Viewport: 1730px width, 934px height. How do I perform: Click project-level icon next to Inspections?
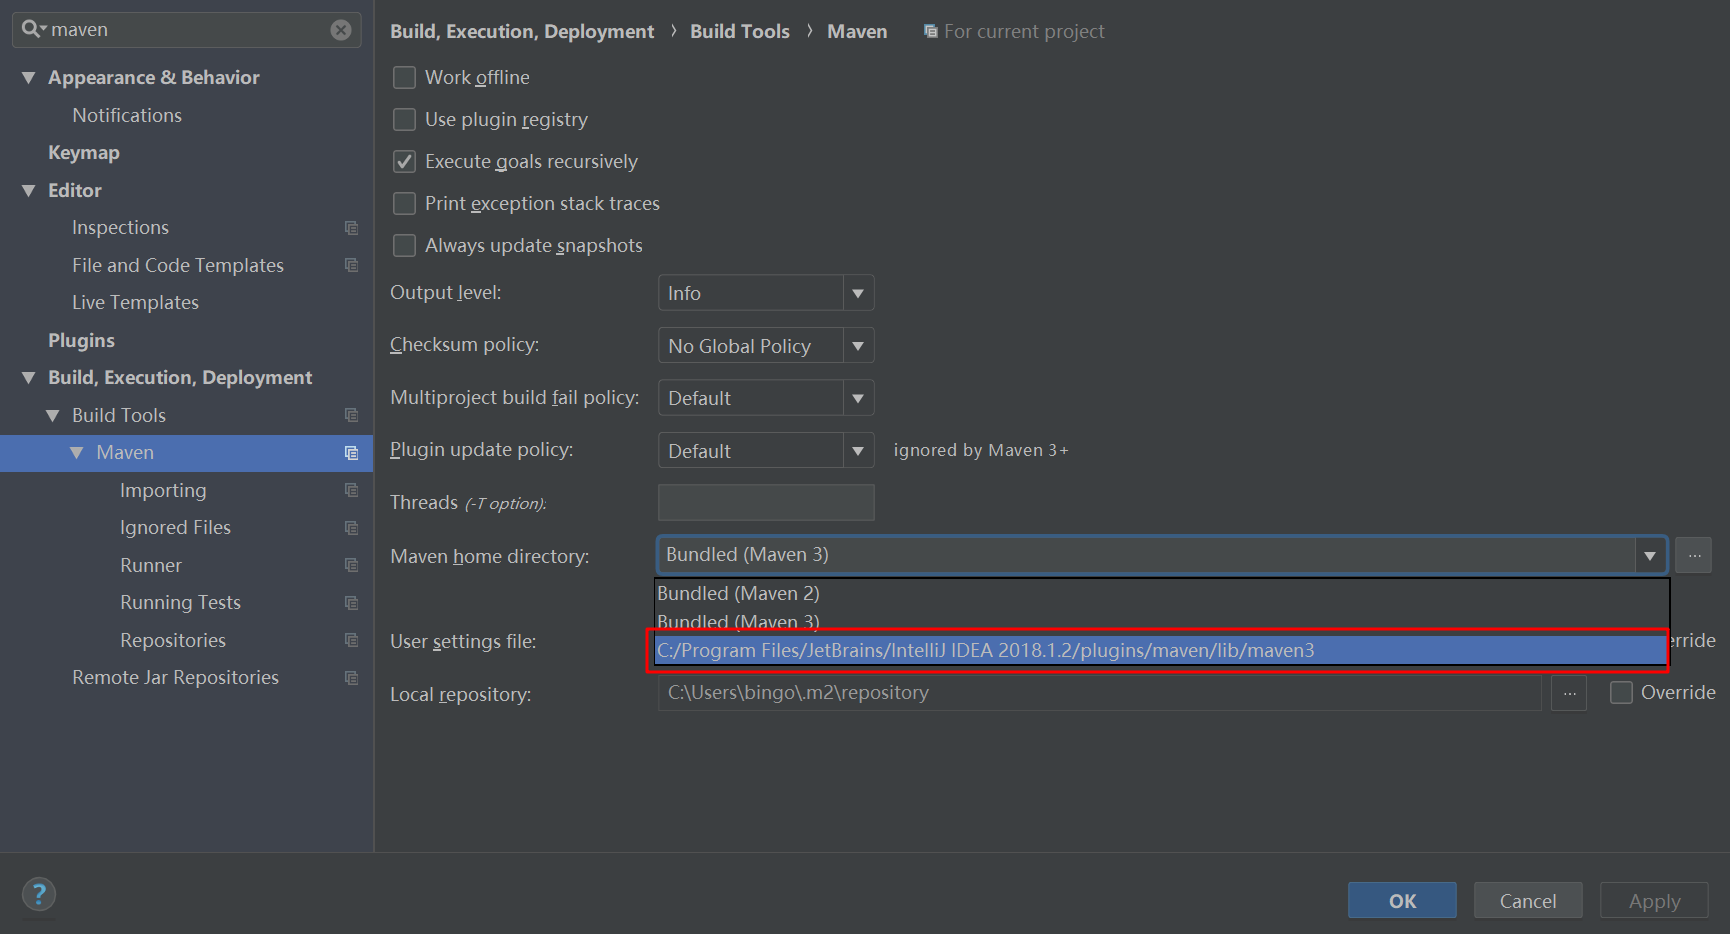(x=351, y=228)
